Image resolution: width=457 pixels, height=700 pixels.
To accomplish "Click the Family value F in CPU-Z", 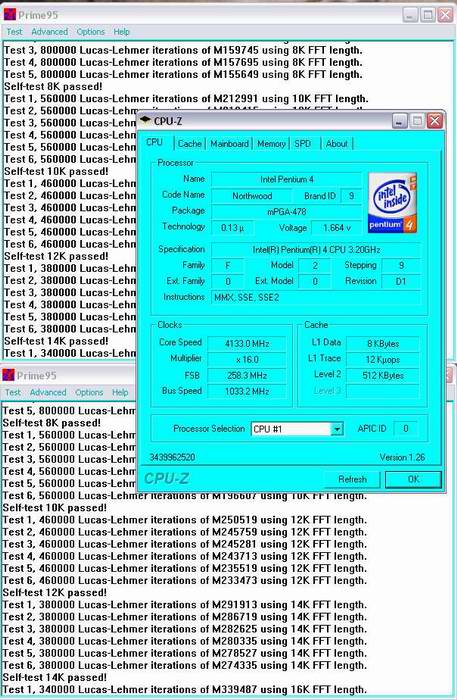I will tap(228, 266).
